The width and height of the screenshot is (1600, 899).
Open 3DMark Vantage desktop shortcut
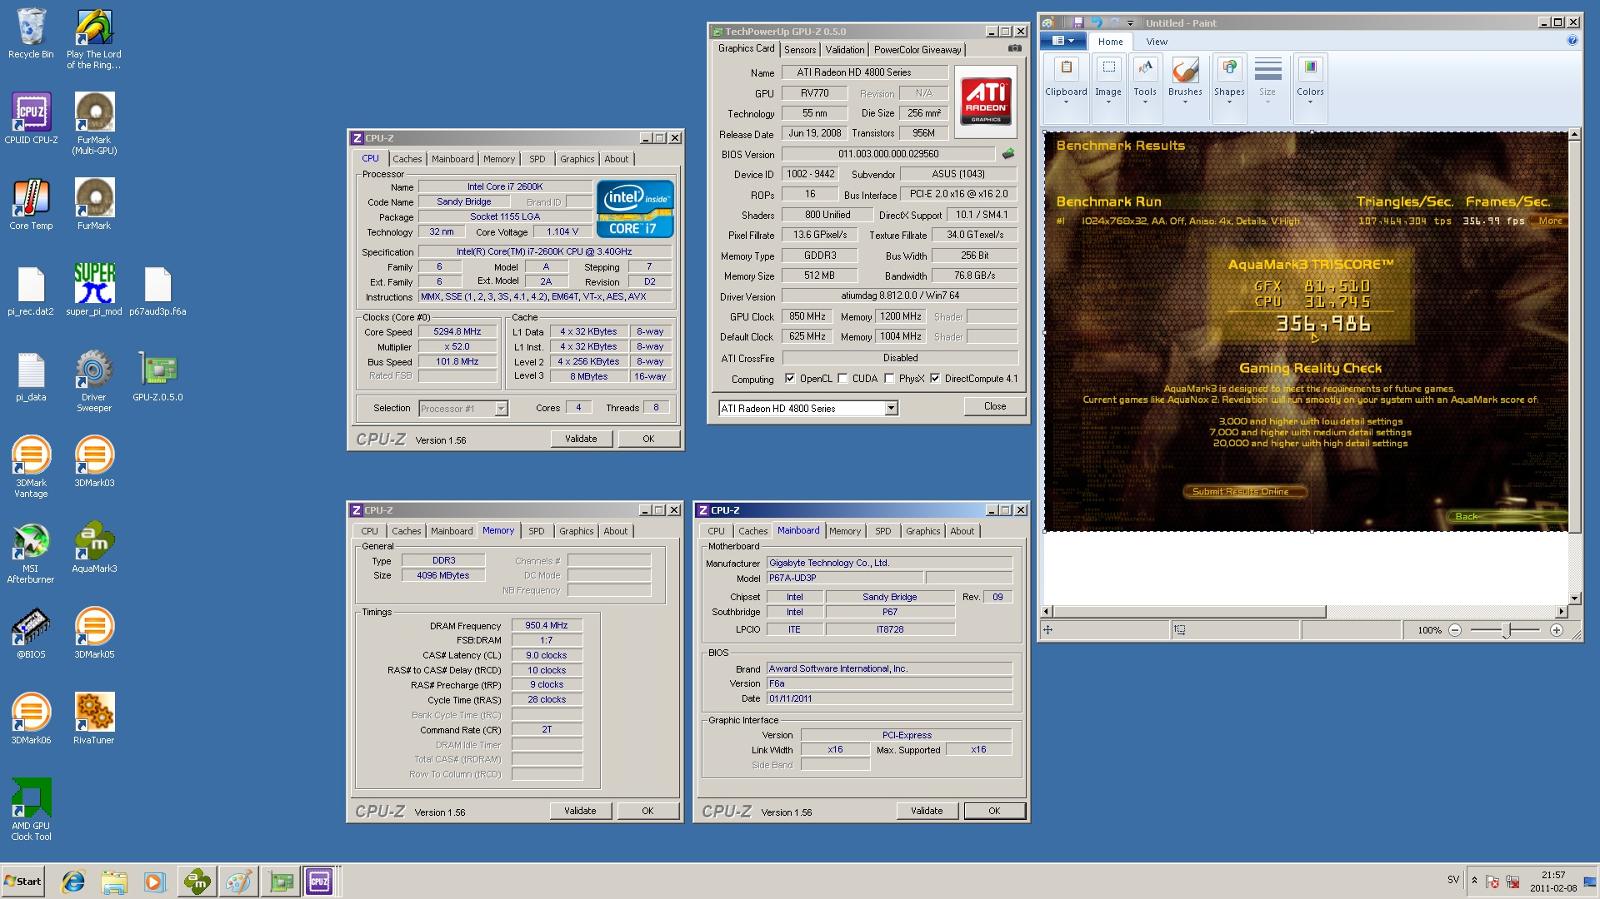pyautogui.click(x=31, y=467)
